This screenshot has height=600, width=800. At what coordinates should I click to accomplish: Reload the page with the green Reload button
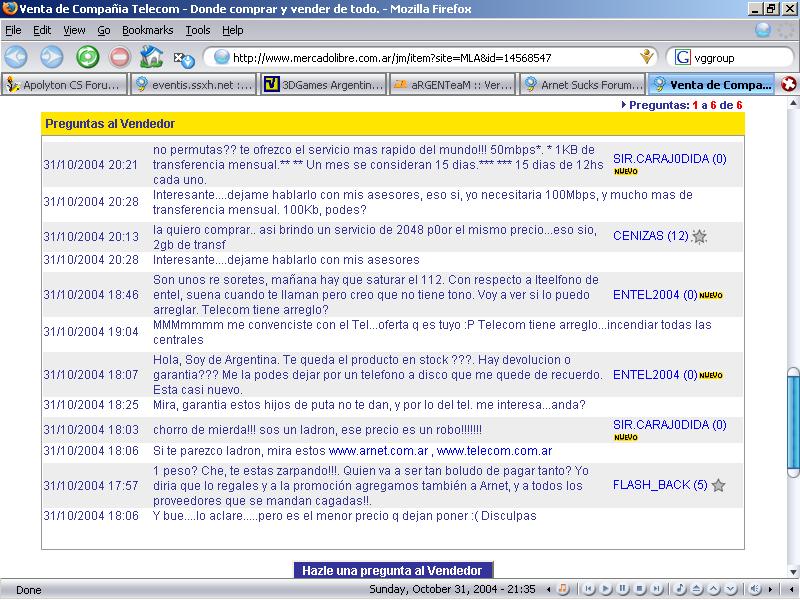[x=87, y=57]
